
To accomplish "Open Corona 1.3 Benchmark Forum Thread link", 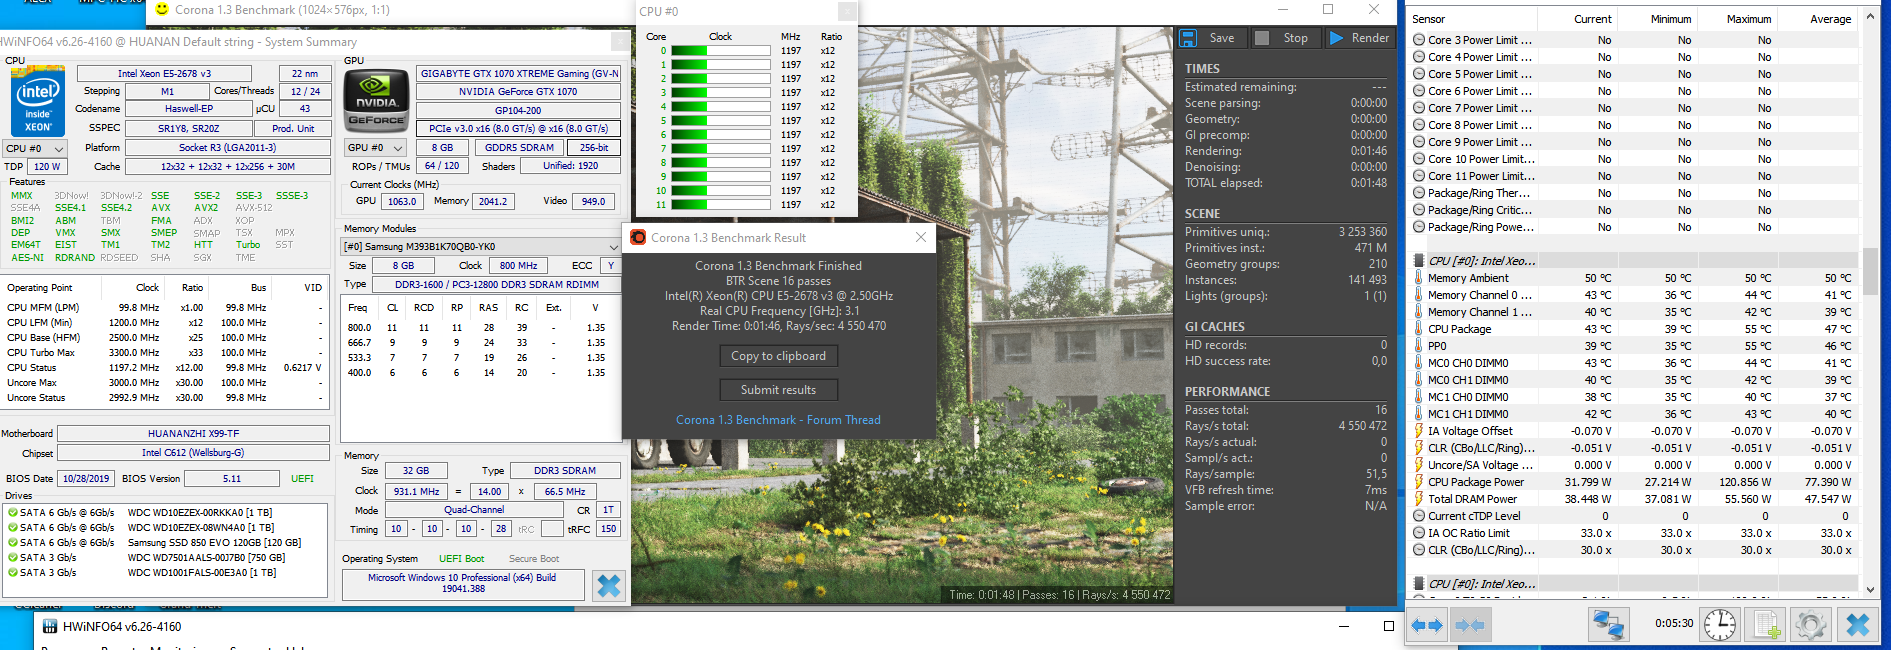I will click(778, 420).
